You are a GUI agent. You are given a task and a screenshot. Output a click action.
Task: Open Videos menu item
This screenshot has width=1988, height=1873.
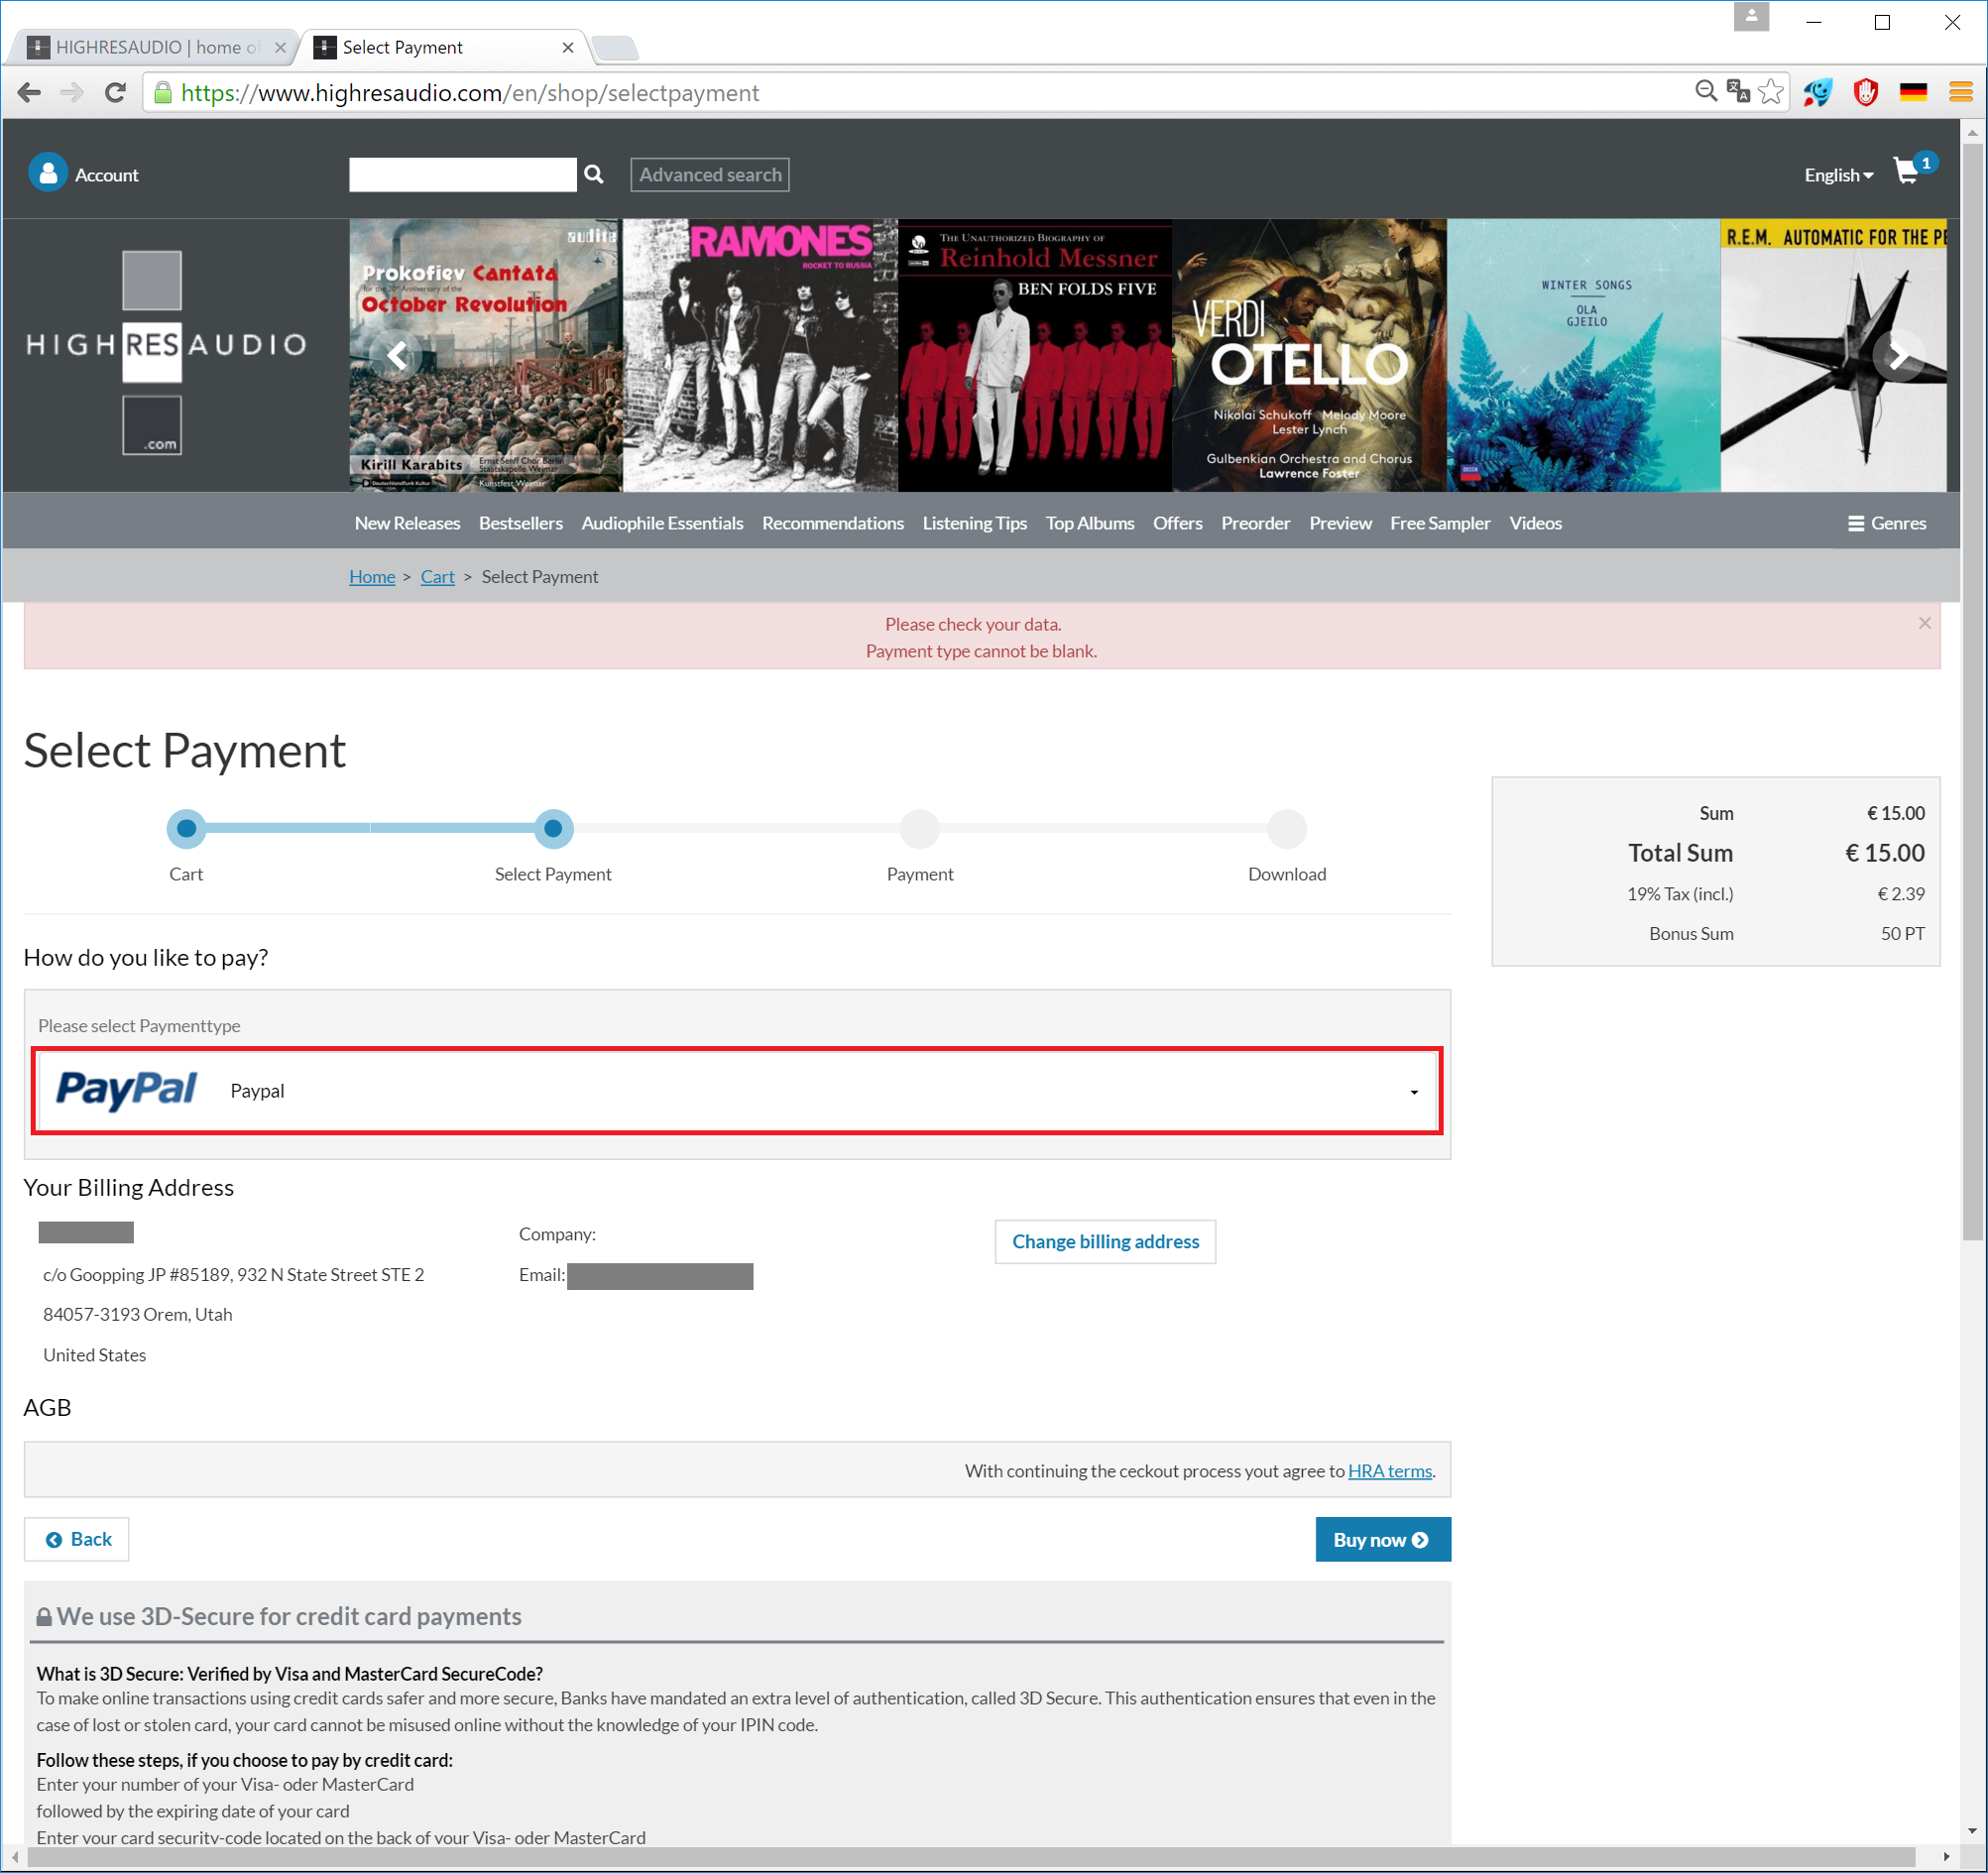coord(1536,523)
